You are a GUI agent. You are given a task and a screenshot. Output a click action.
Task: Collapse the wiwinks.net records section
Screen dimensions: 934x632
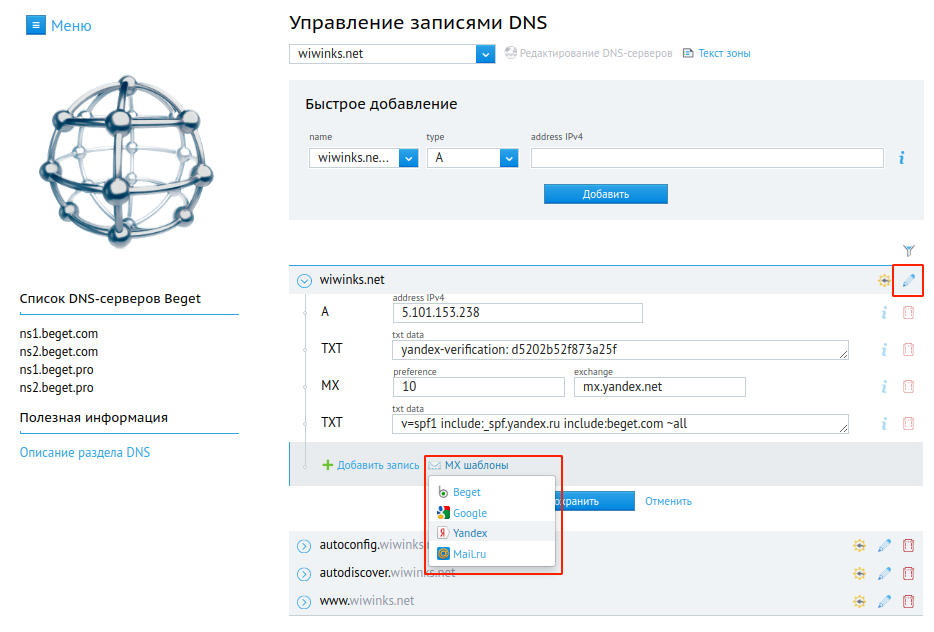click(305, 281)
